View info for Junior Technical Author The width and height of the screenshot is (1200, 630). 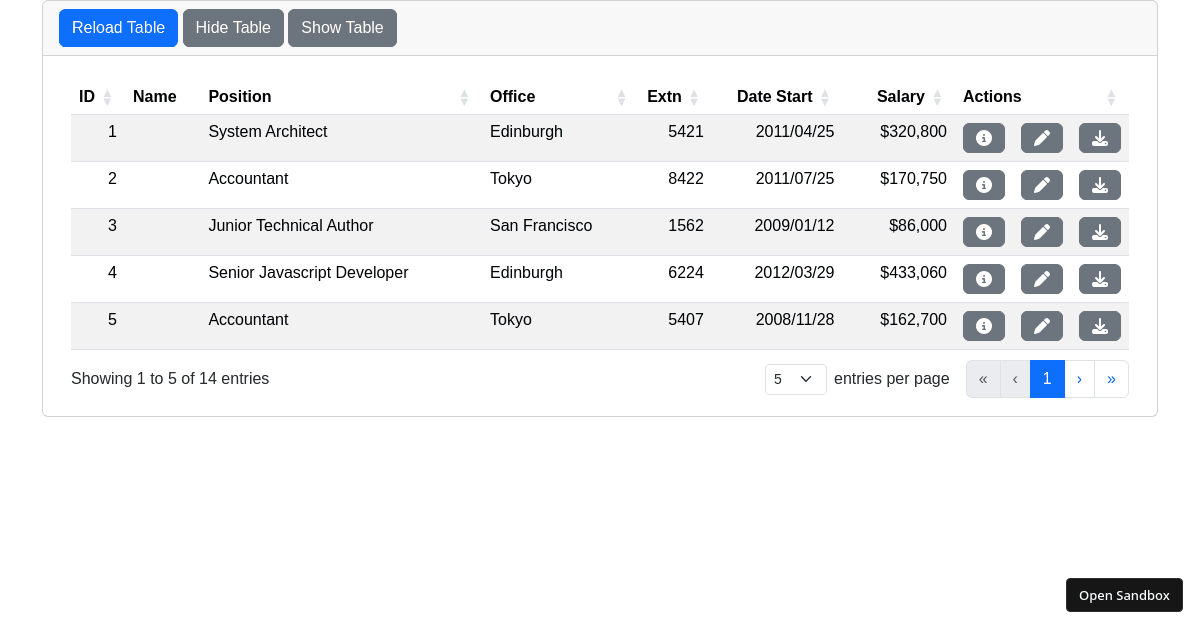tap(984, 232)
